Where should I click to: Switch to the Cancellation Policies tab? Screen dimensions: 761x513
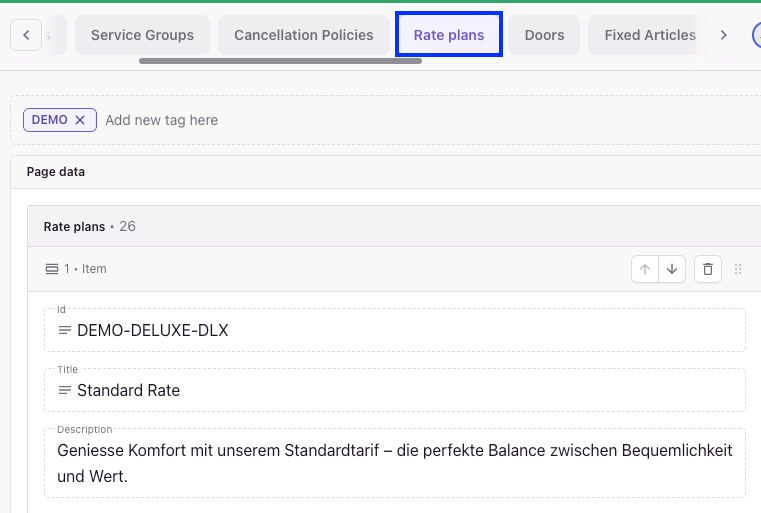[x=304, y=35]
